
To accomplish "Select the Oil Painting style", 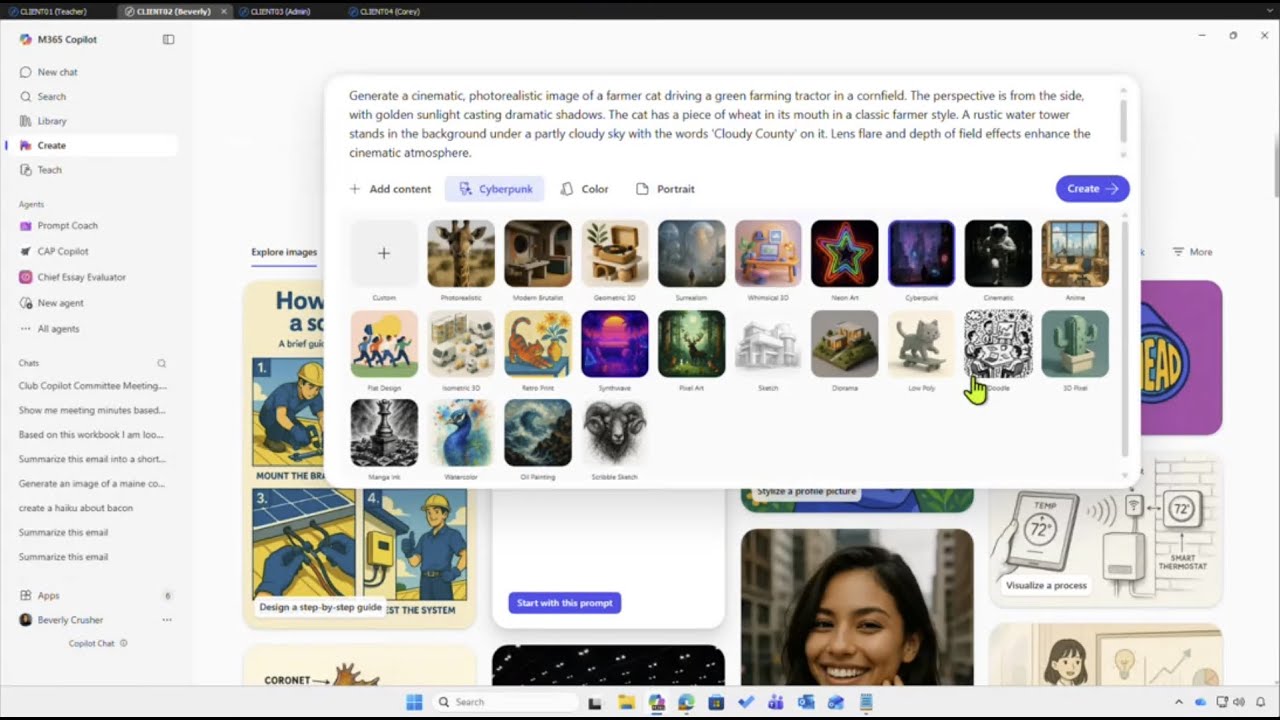I will pos(538,433).
